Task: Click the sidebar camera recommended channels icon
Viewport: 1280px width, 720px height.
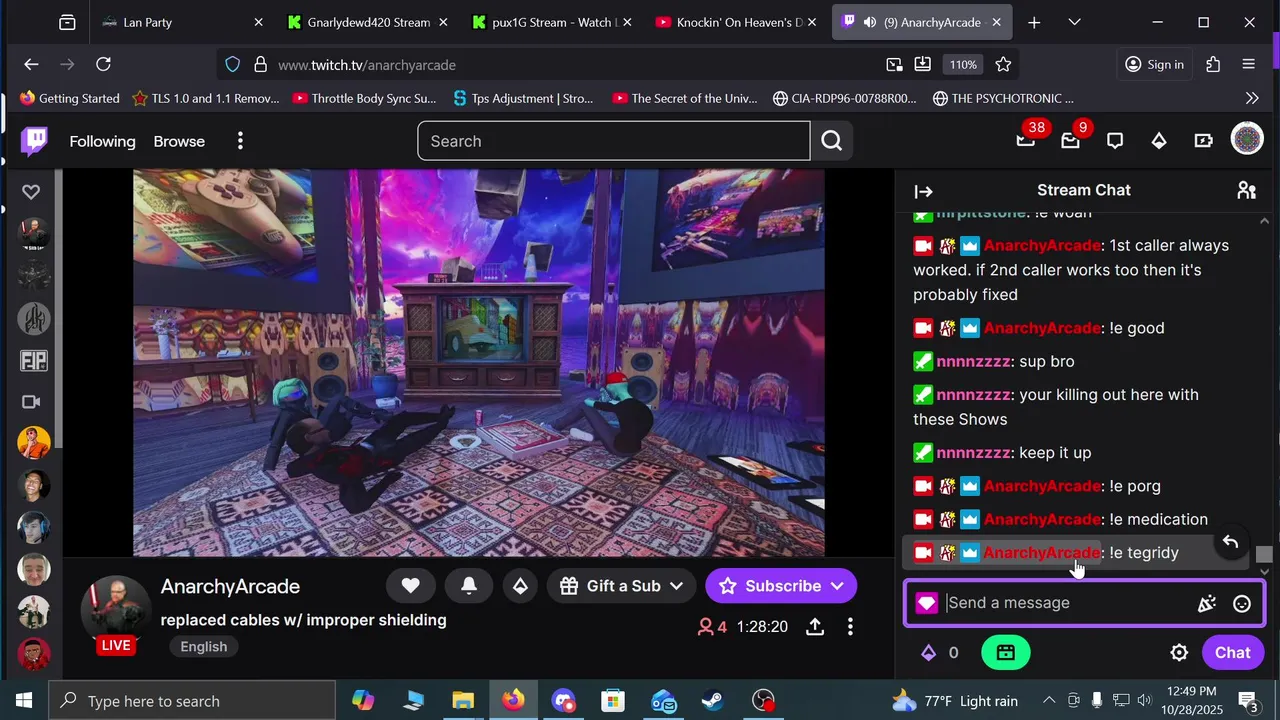Action: pos(31,402)
